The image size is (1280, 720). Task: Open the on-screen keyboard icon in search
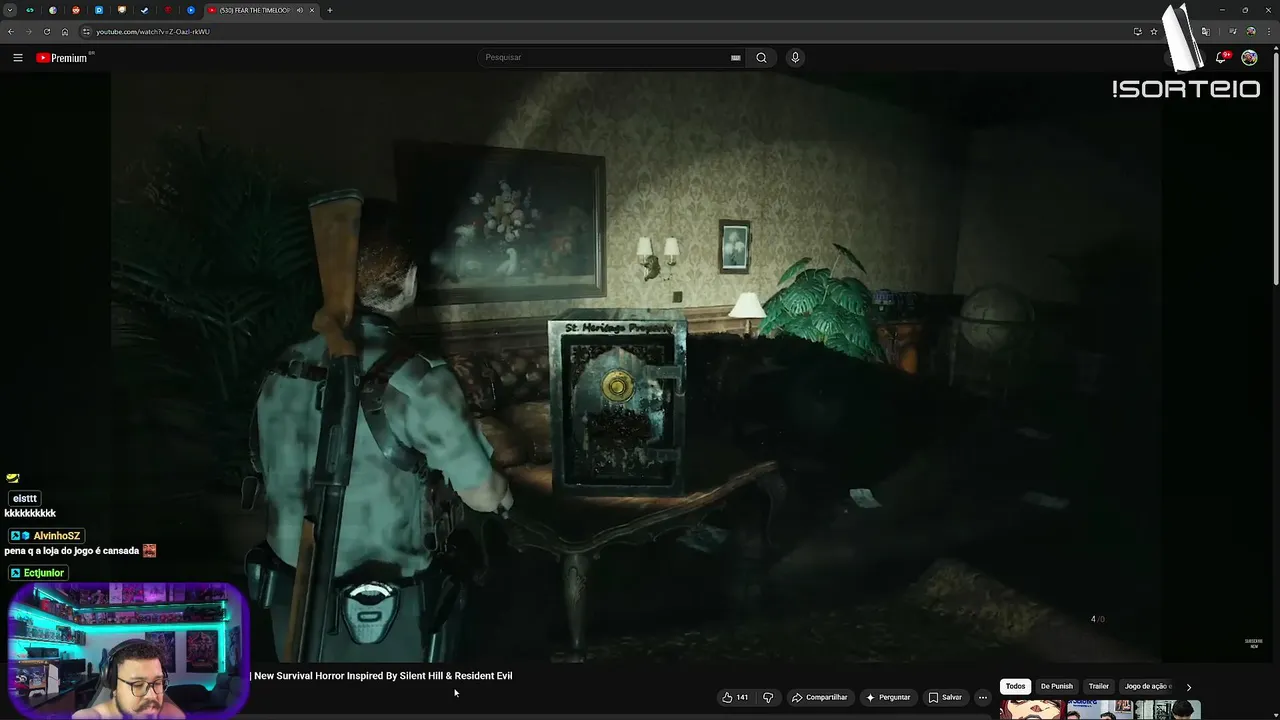[736, 57]
